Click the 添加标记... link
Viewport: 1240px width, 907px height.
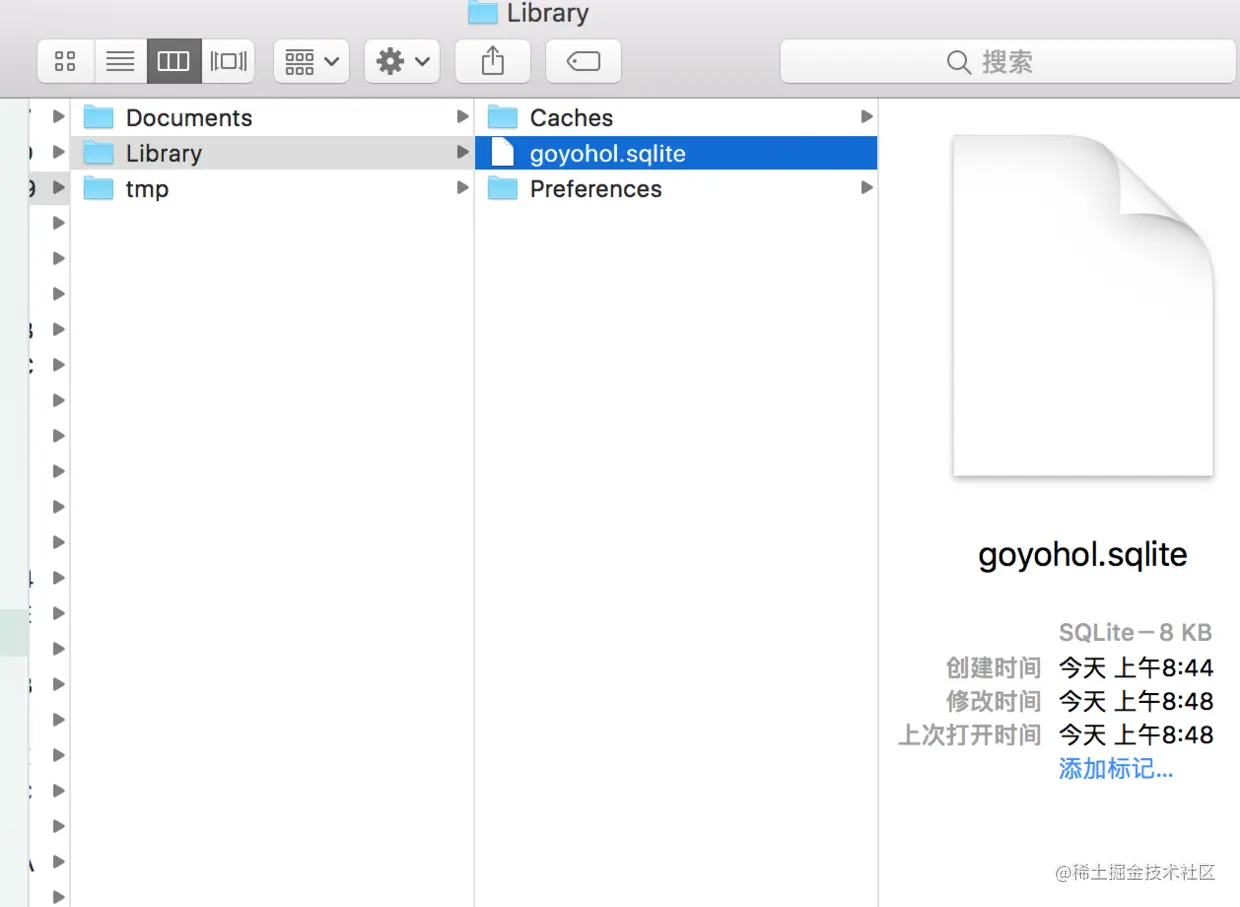pyautogui.click(x=1116, y=769)
